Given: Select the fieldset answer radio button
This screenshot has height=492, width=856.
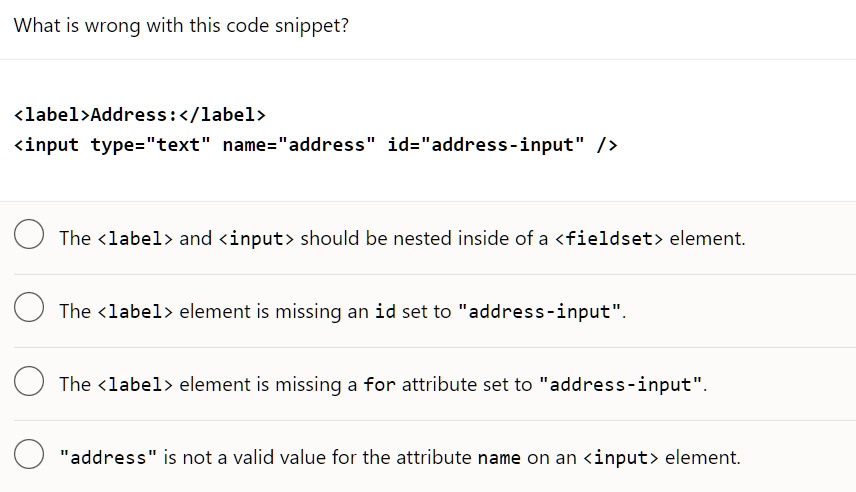Looking at the screenshot, I should click(29, 234).
